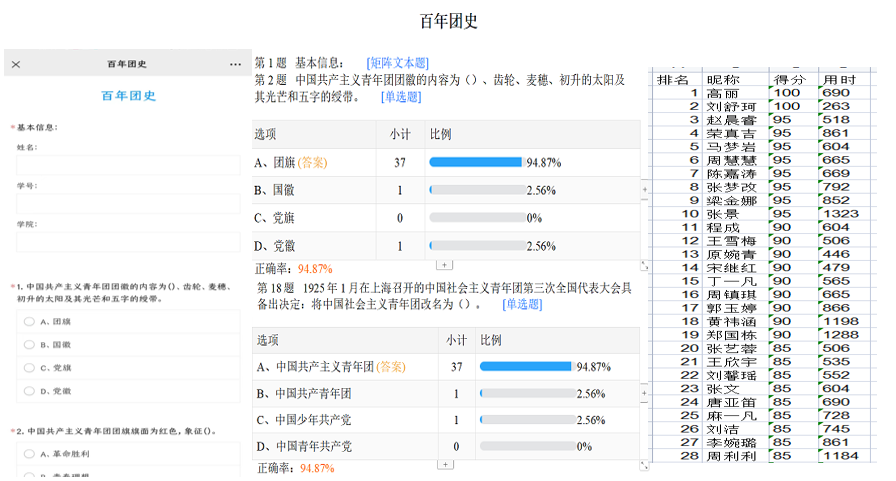Screen dimensions: 896x481
Task: Select radio option A、团旗 in question 1
Action: point(29,322)
